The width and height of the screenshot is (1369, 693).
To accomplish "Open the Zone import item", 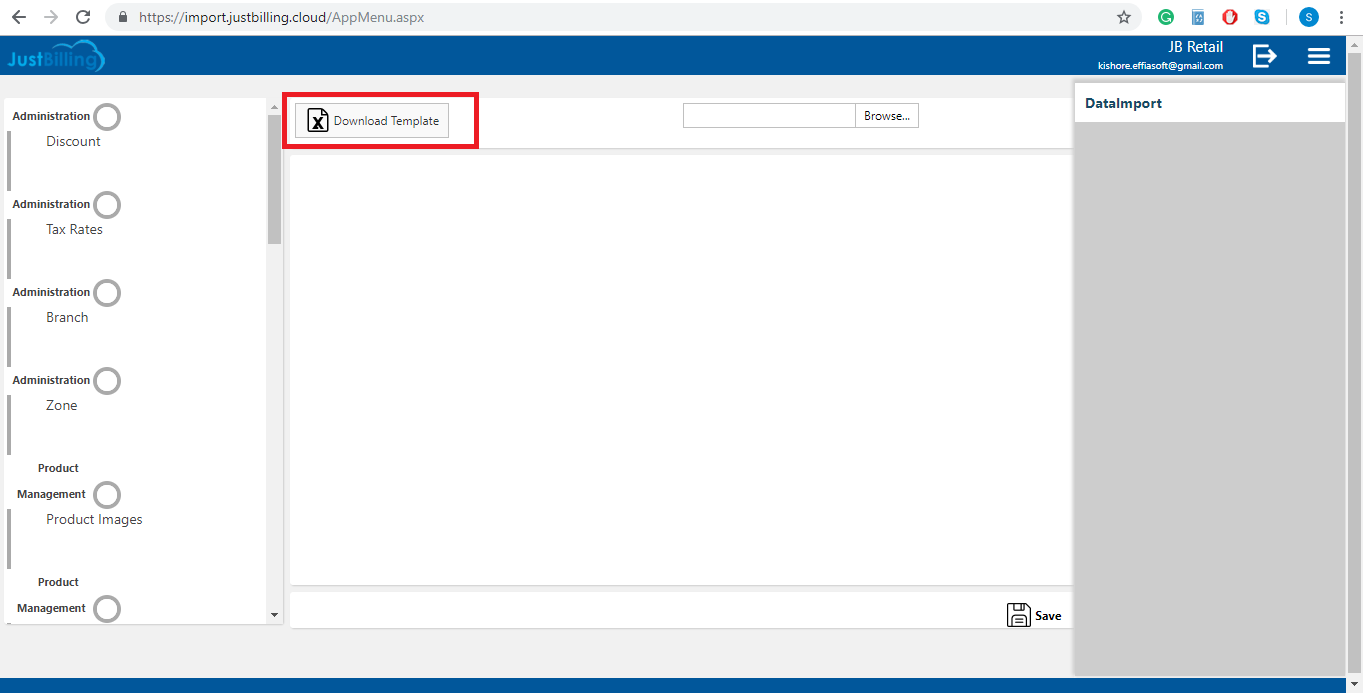I will [x=61, y=406].
